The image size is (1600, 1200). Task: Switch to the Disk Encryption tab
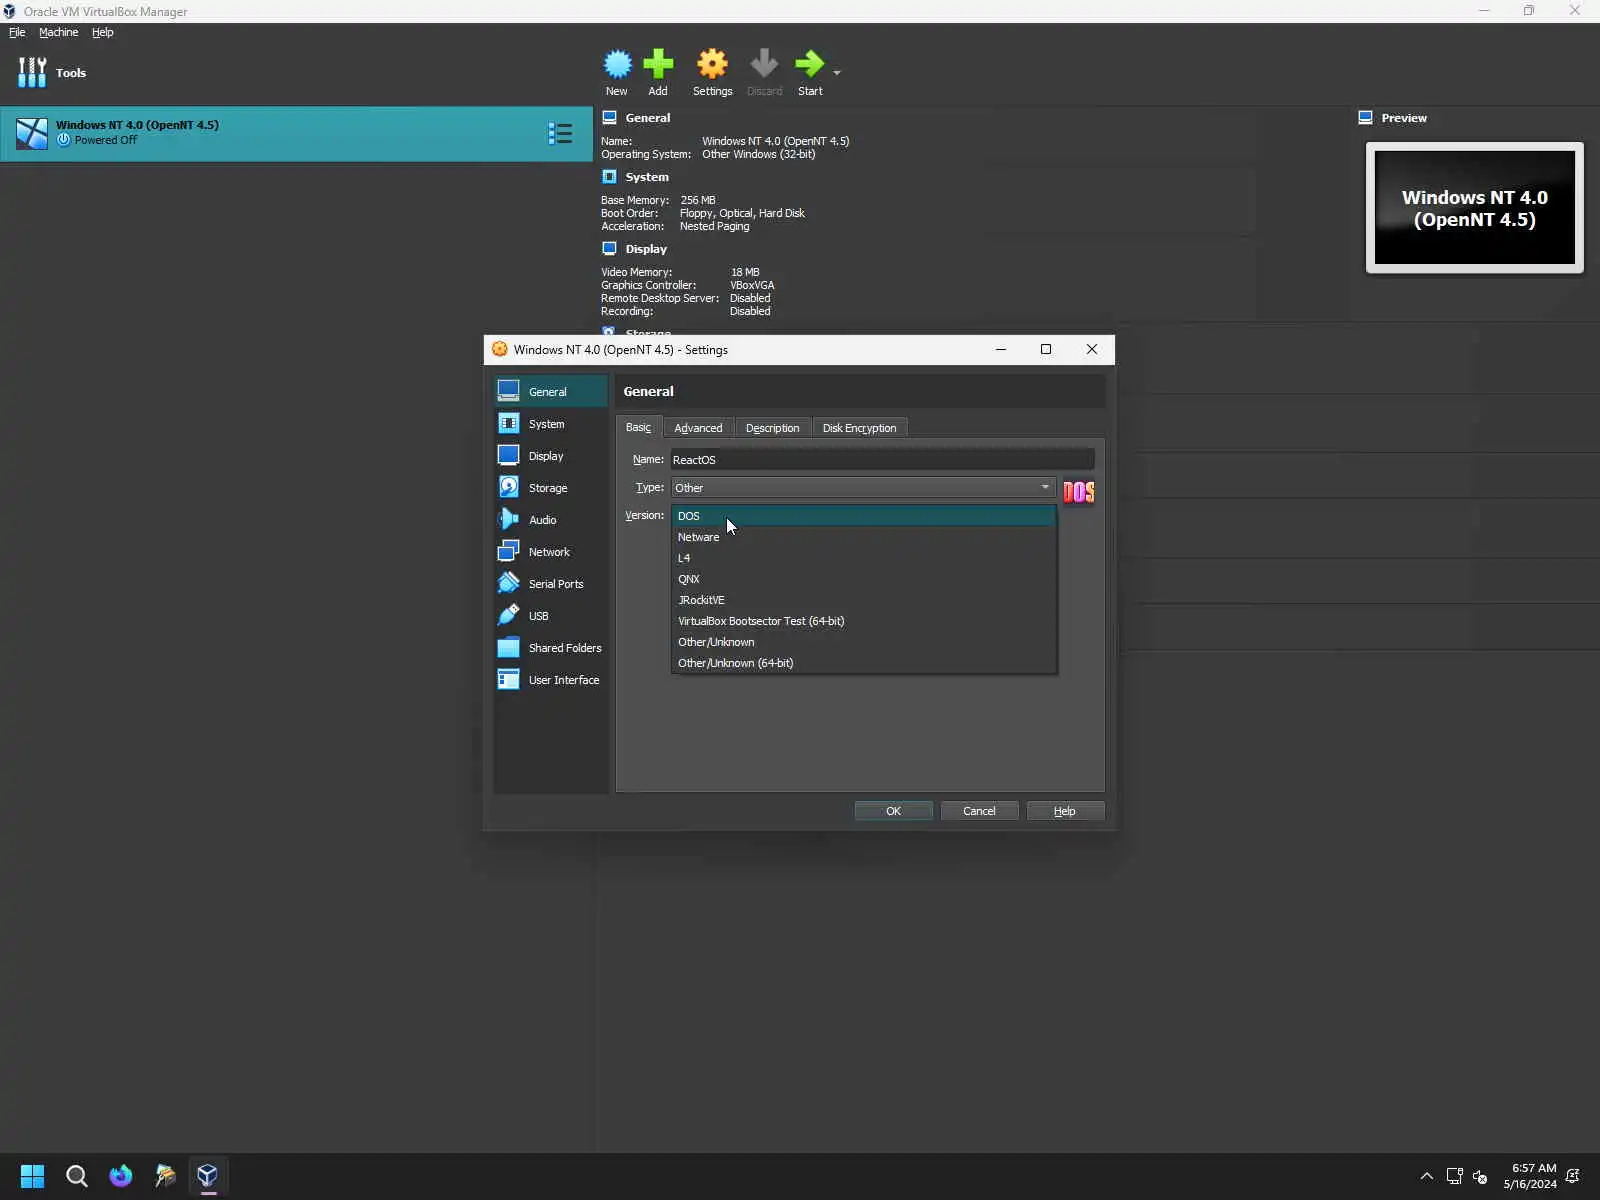tap(859, 428)
